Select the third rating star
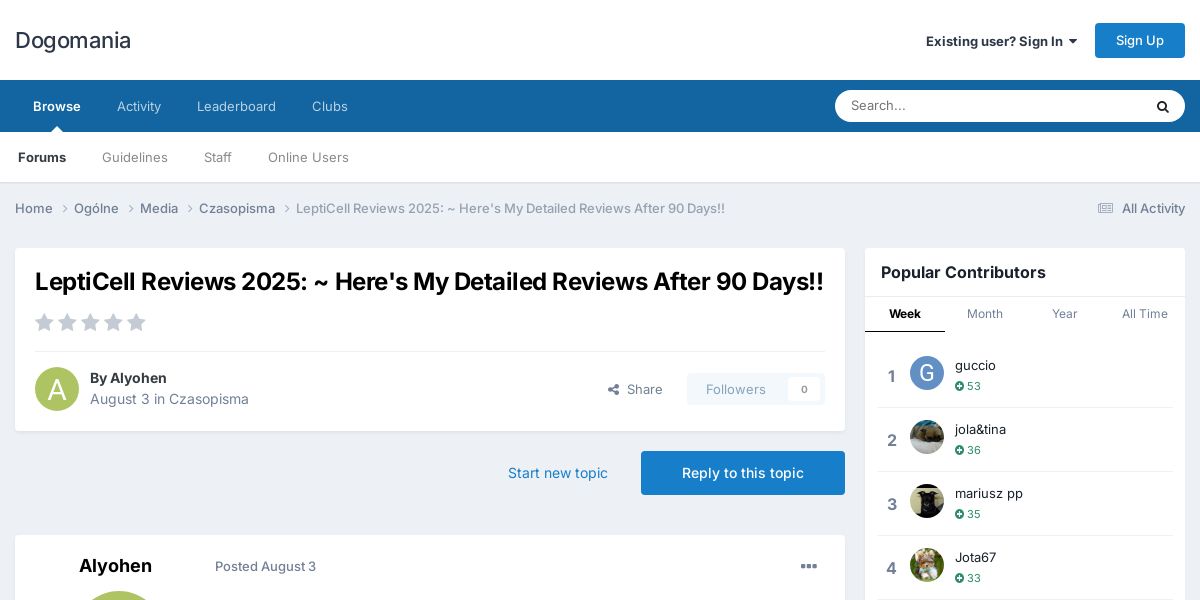Viewport: 1200px width, 600px height. pos(90,322)
